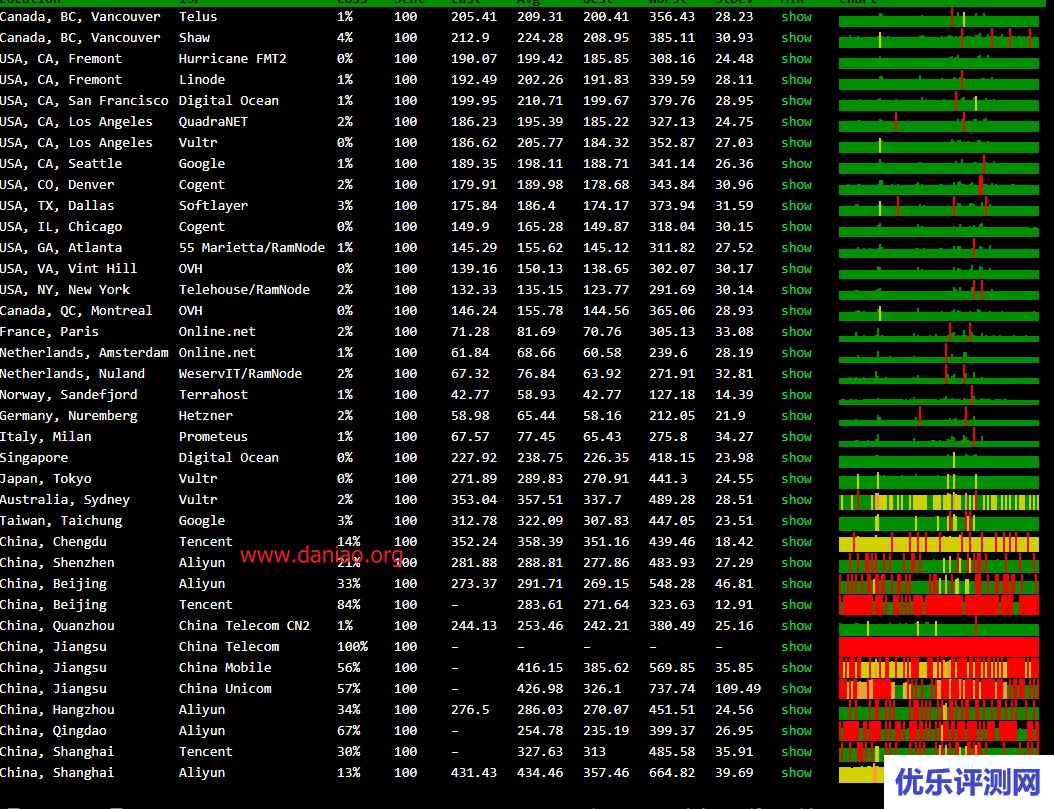Image resolution: width=1054 pixels, height=809 pixels.
Task: Click show for Dallas Softlayer row
Action: (x=797, y=206)
